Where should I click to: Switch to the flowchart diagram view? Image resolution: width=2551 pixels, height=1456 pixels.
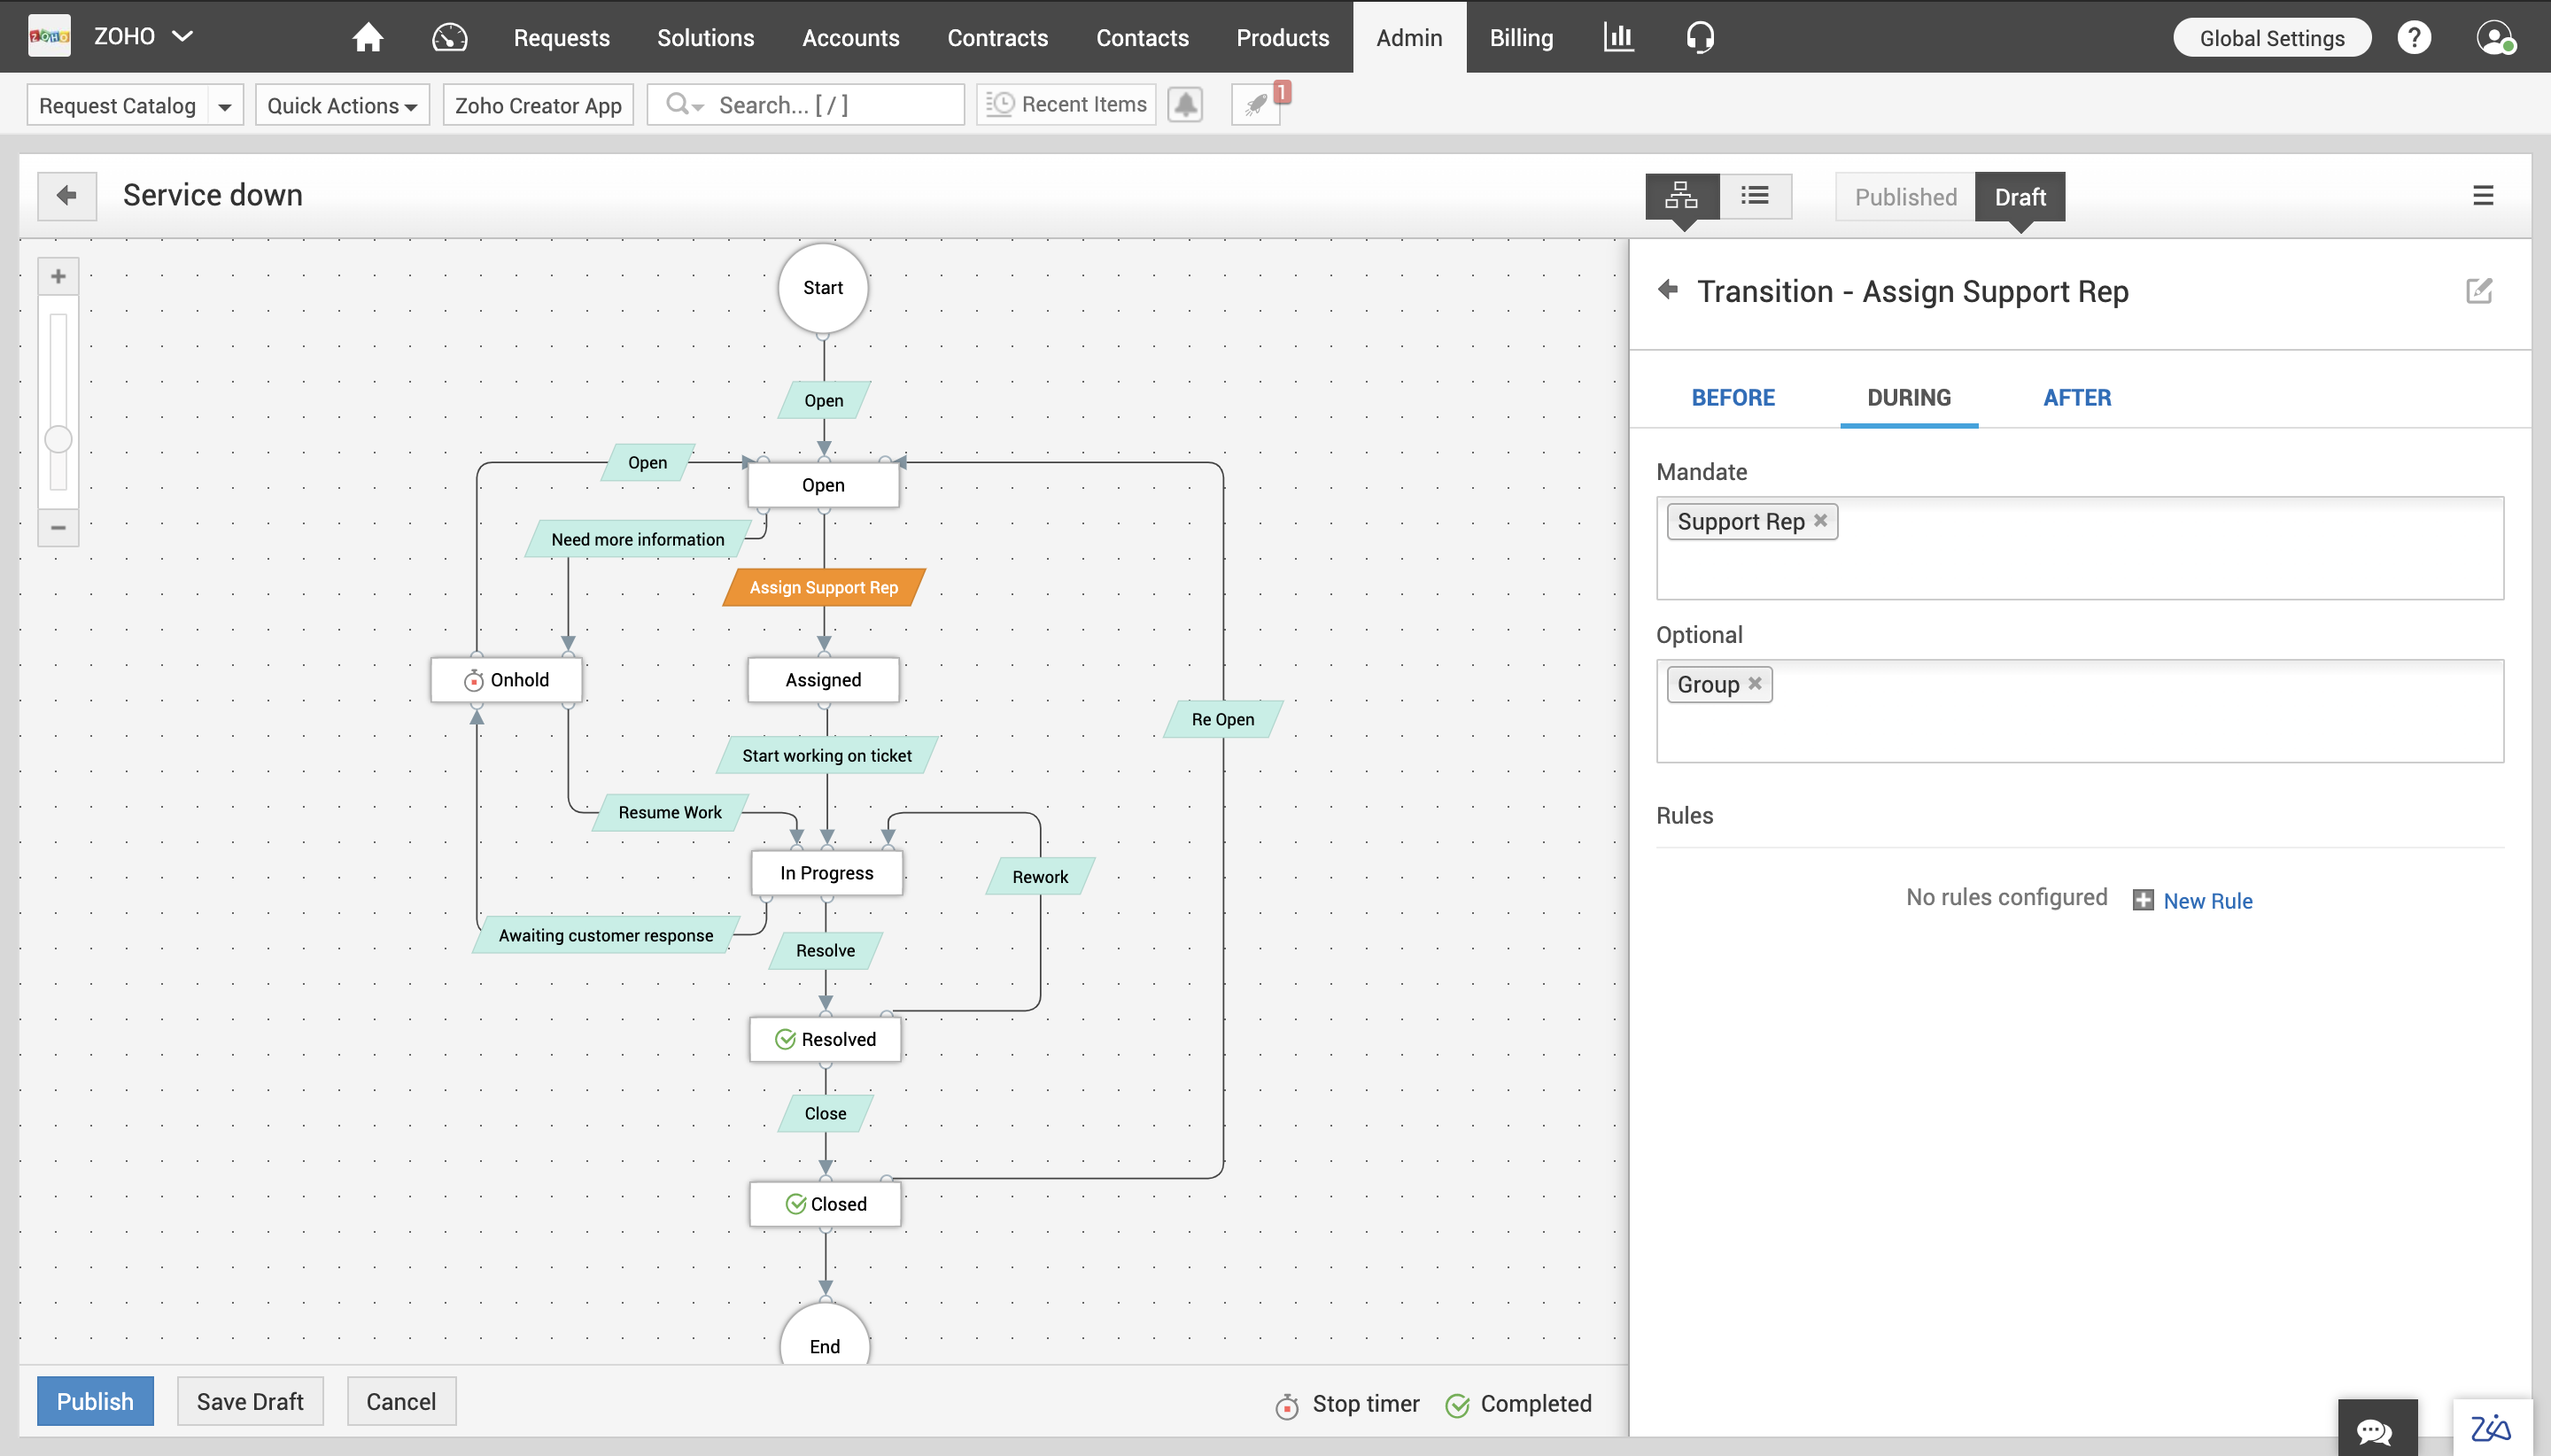pos(1682,196)
